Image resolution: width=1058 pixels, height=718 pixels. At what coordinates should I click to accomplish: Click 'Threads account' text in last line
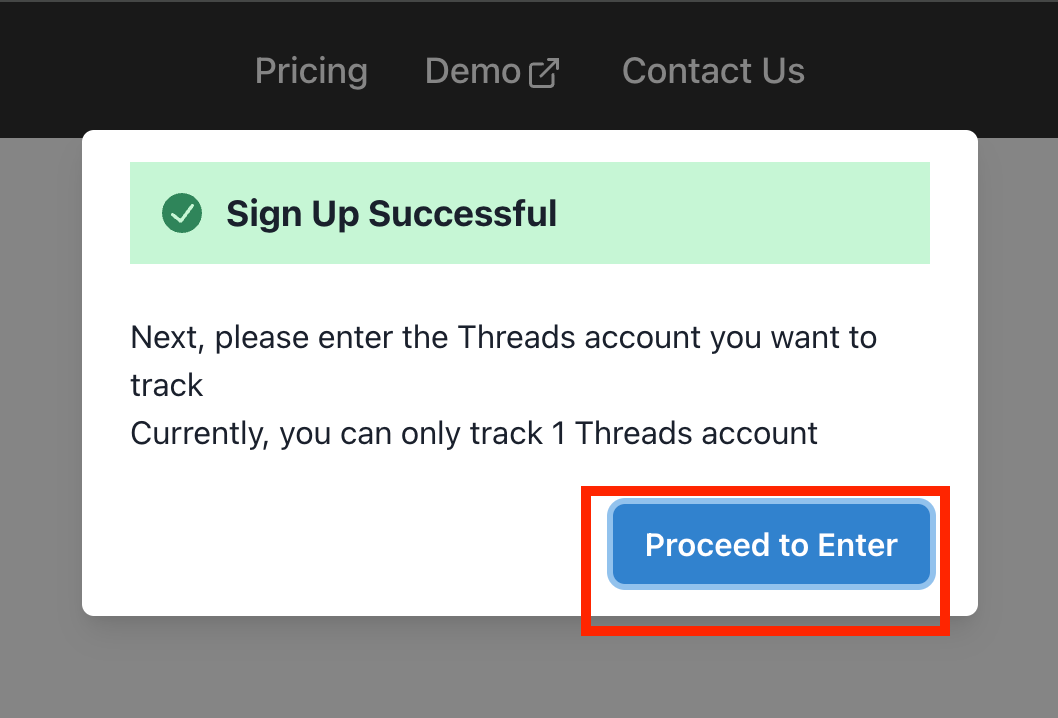tap(696, 433)
